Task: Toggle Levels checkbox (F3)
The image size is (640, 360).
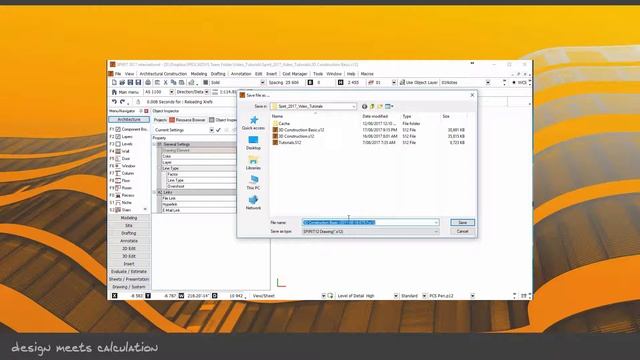Action: [118, 144]
